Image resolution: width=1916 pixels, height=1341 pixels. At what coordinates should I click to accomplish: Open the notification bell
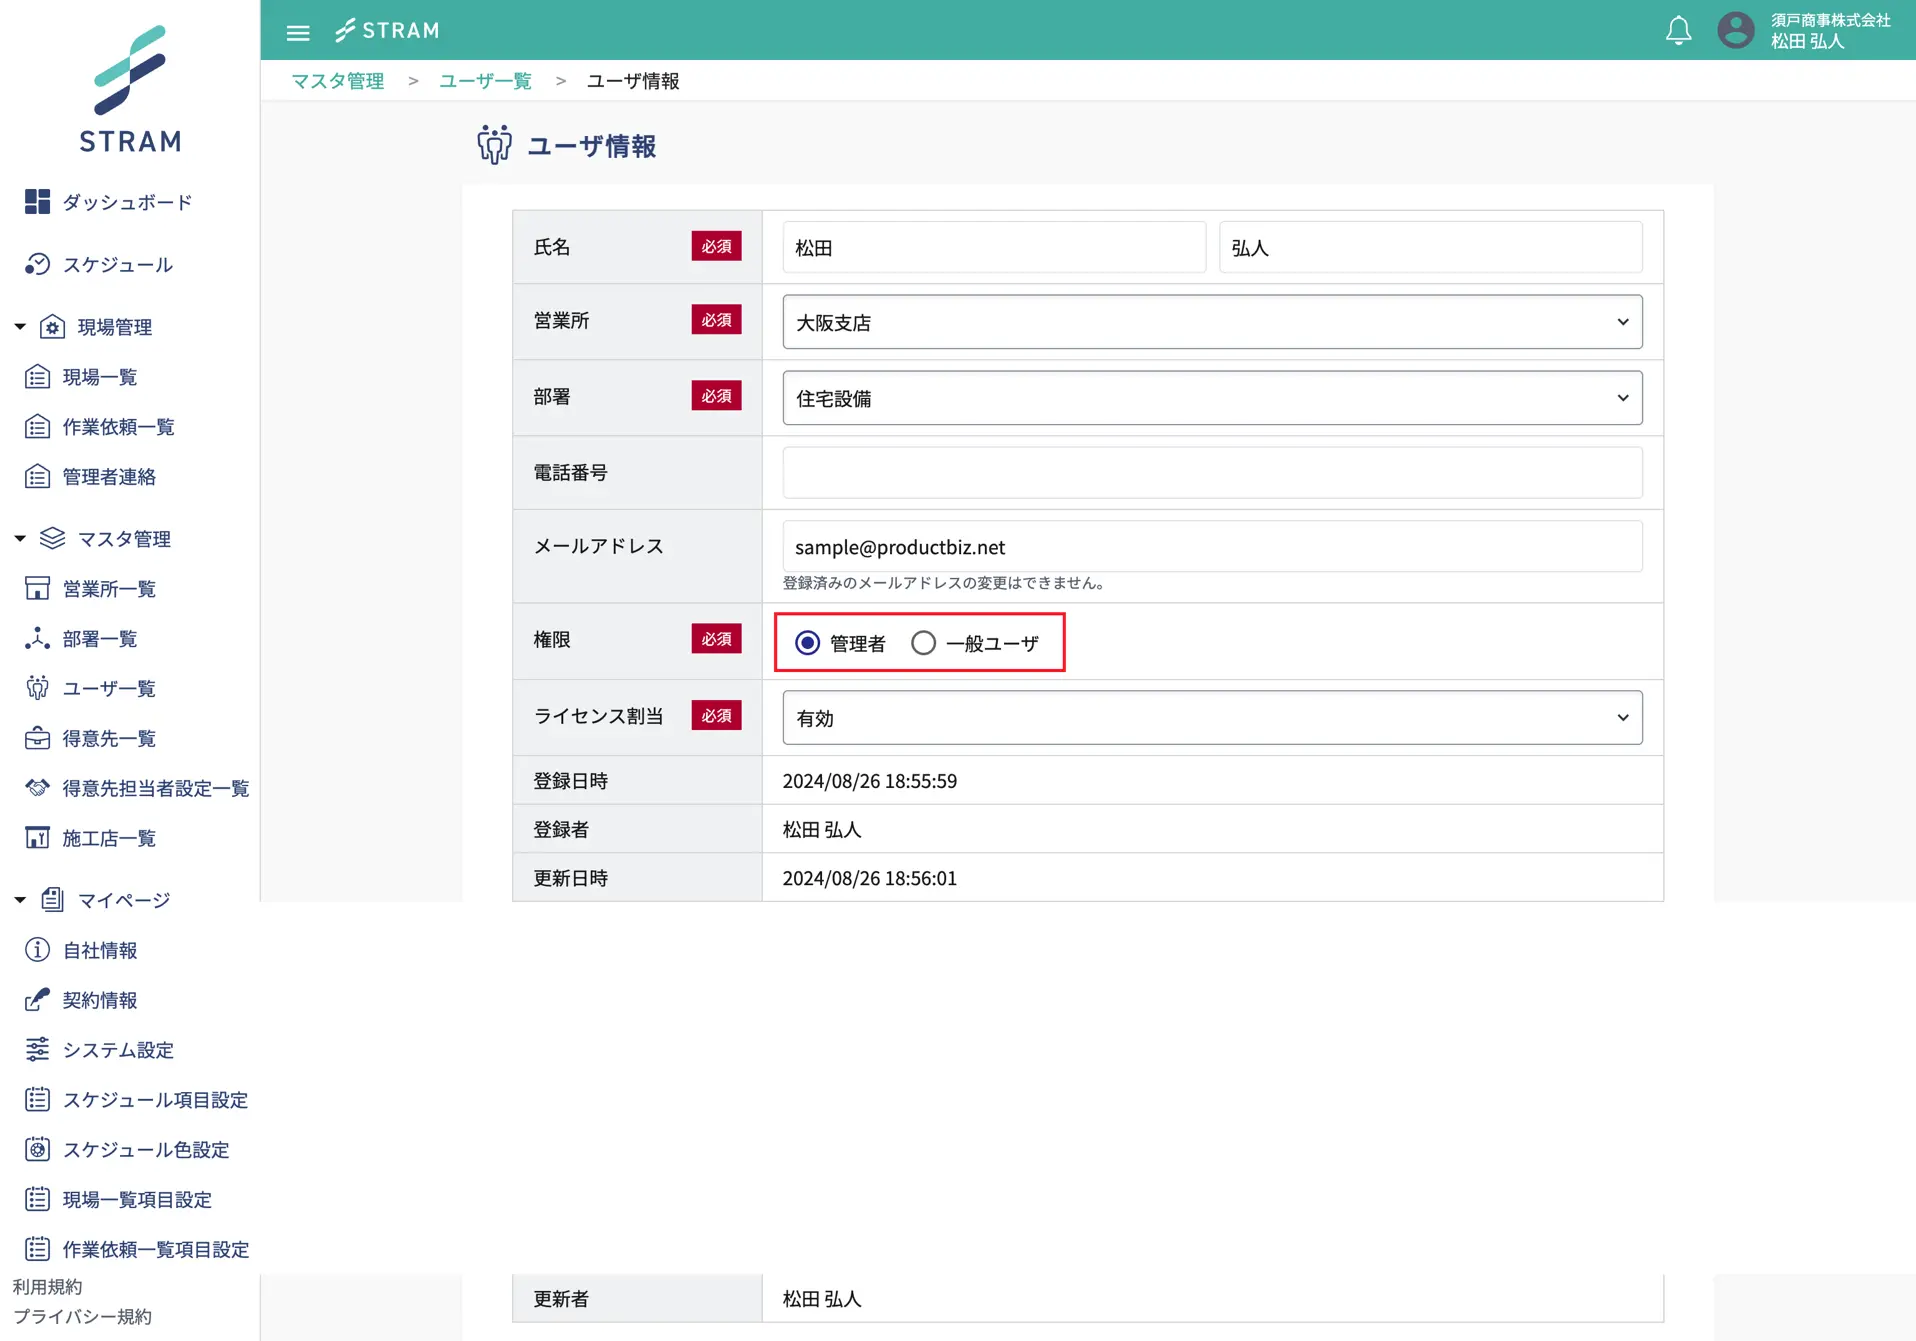(x=1678, y=31)
